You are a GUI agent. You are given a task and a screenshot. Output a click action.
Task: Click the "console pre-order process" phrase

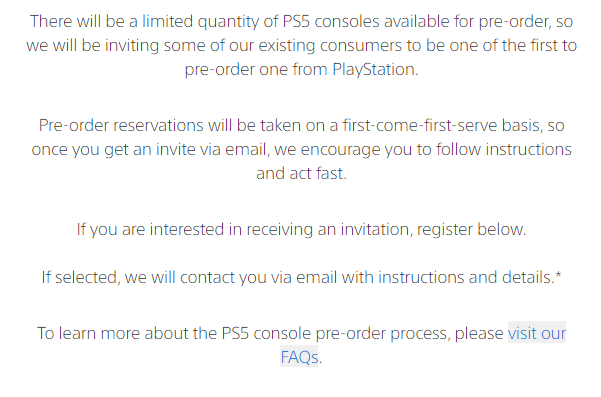click(x=350, y=333)
